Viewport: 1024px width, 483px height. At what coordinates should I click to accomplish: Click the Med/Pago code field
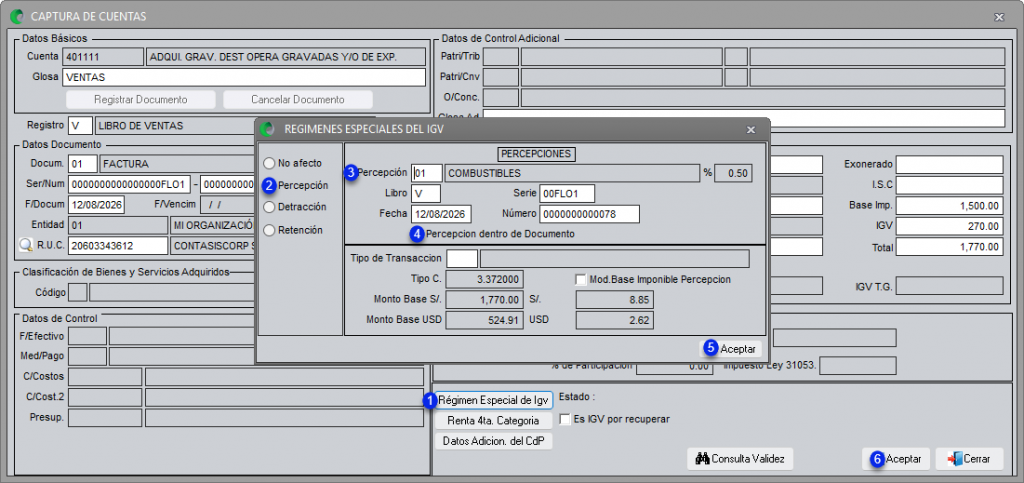click(x=87, y=356)
